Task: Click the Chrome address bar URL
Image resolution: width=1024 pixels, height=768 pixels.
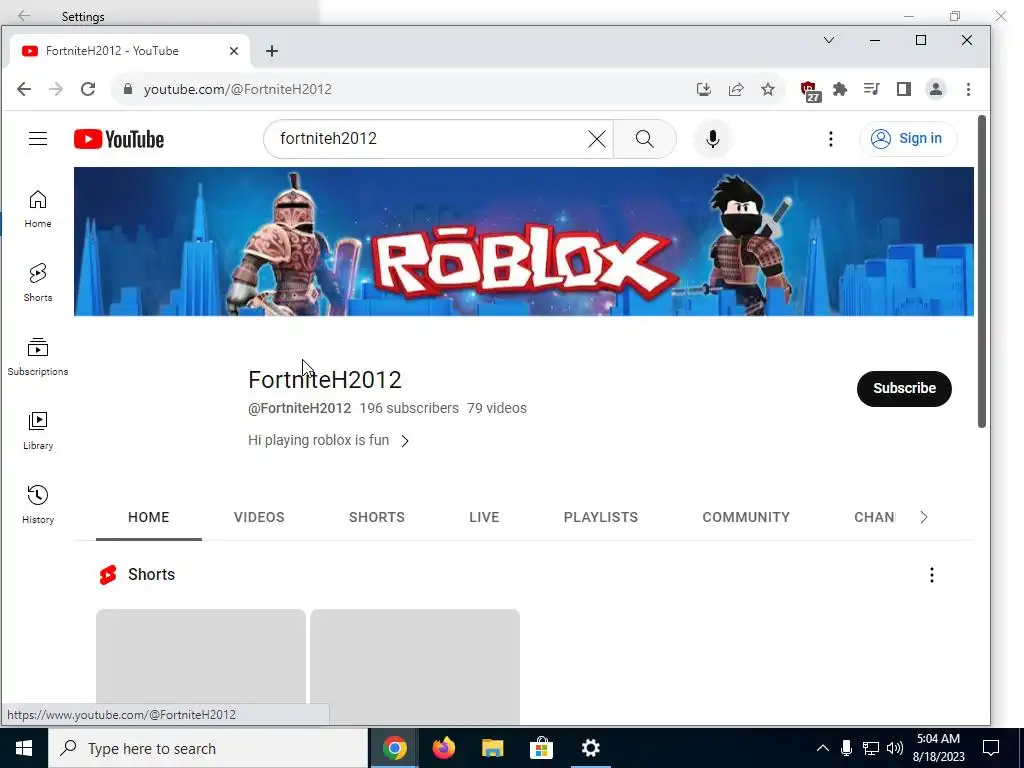Action: [x=238, y=89]
